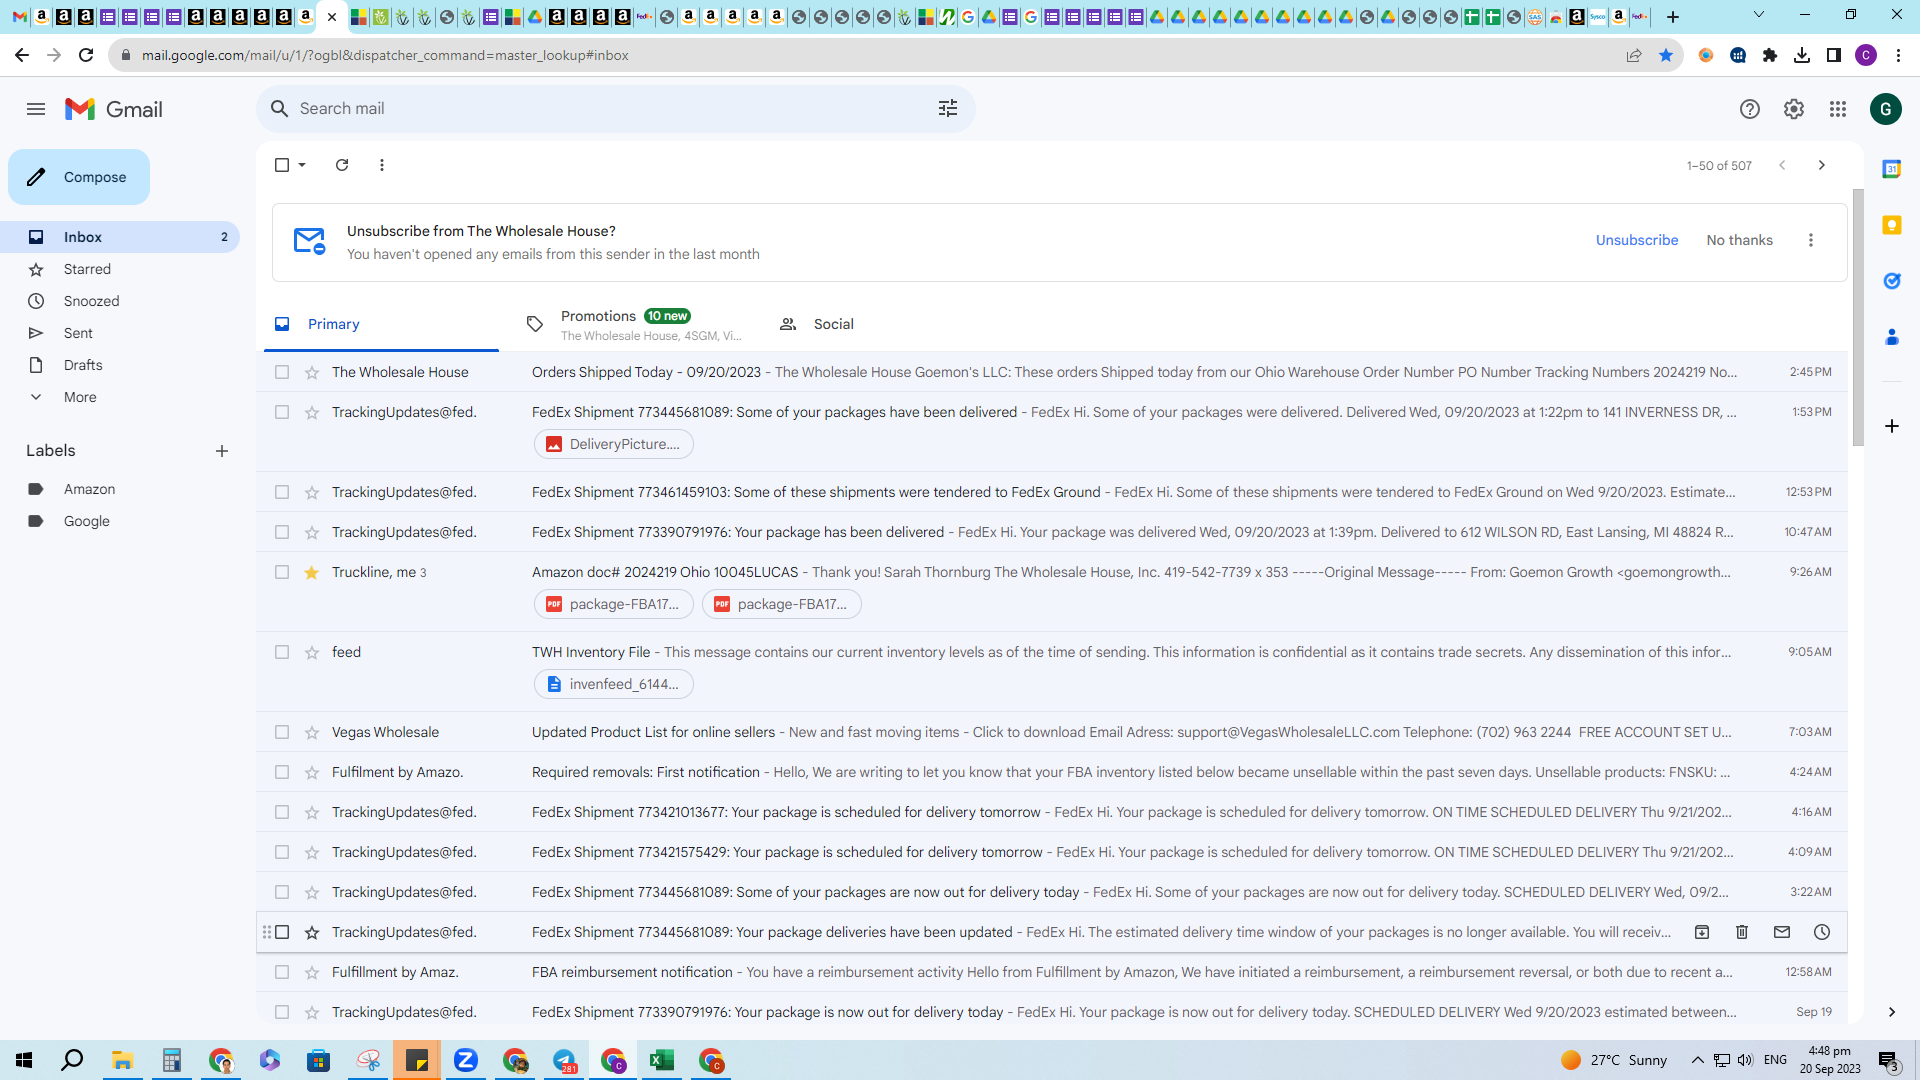This screenshot has width=1920, height=1080.
Task: Open Windows Start menu
Action: 24,1060
